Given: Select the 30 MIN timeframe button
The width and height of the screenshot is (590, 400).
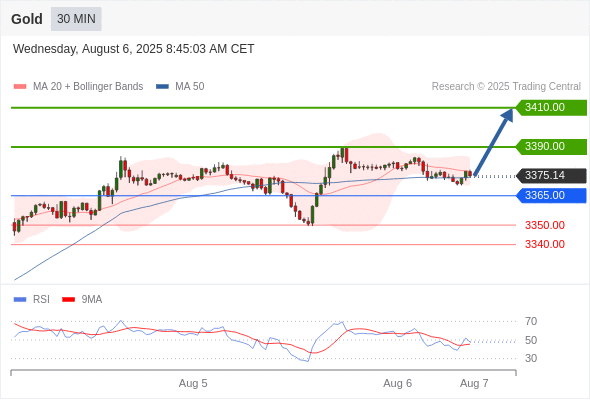Looking at the screenshot, I should (76, 19).
